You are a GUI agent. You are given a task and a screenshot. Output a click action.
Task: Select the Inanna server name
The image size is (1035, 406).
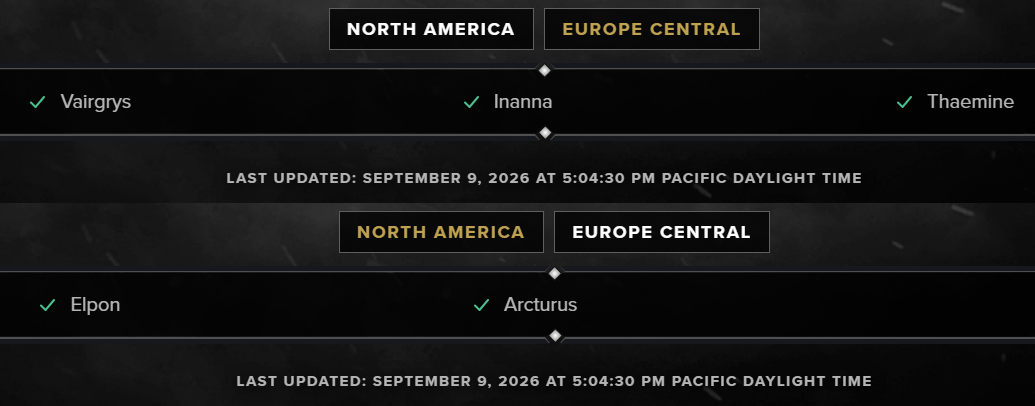523,102
